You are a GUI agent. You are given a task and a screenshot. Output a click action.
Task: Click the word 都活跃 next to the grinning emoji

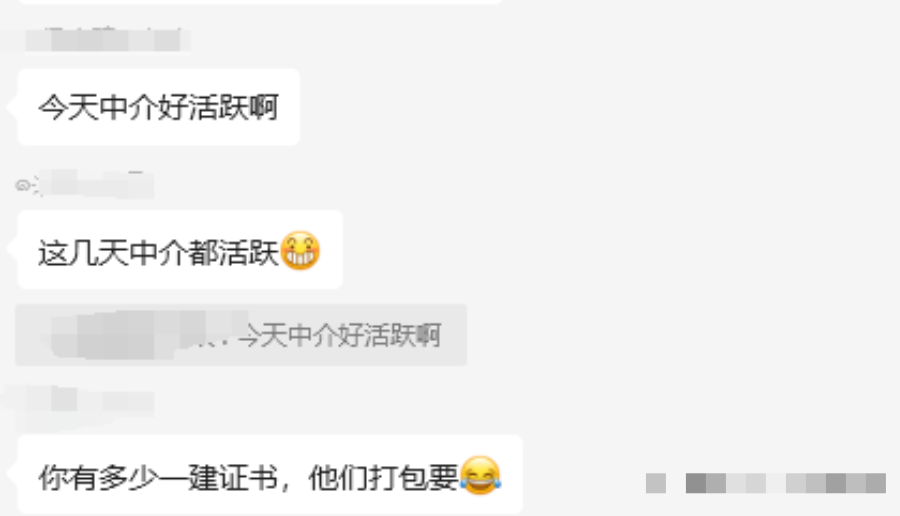[234, 253]
